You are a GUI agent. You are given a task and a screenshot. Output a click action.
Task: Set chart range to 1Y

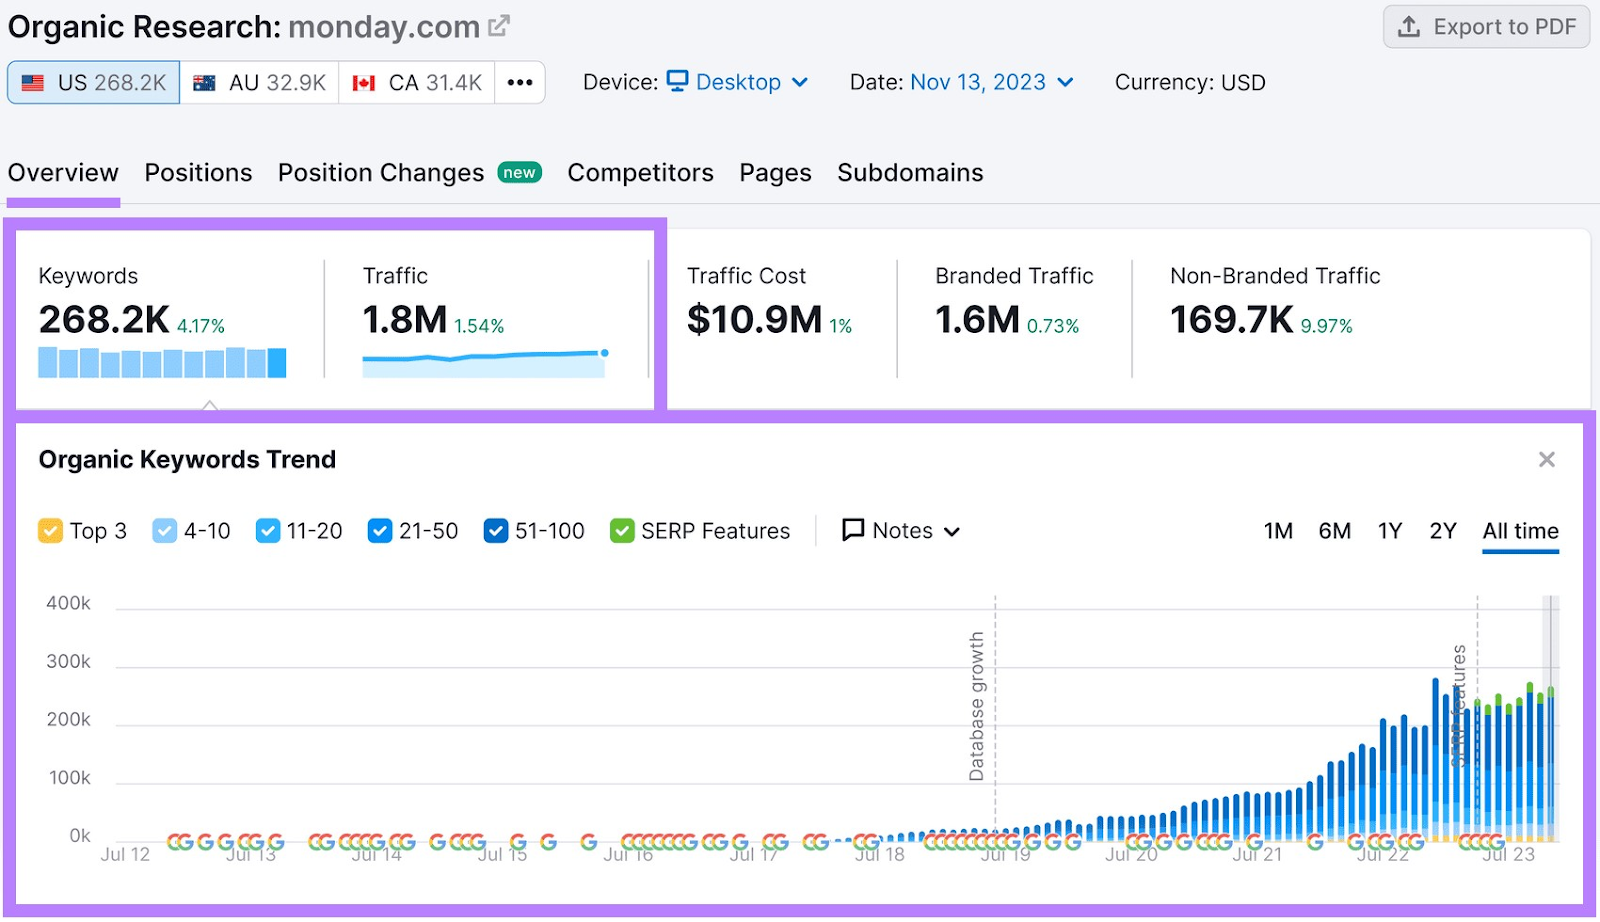[x=1390, y=531]
